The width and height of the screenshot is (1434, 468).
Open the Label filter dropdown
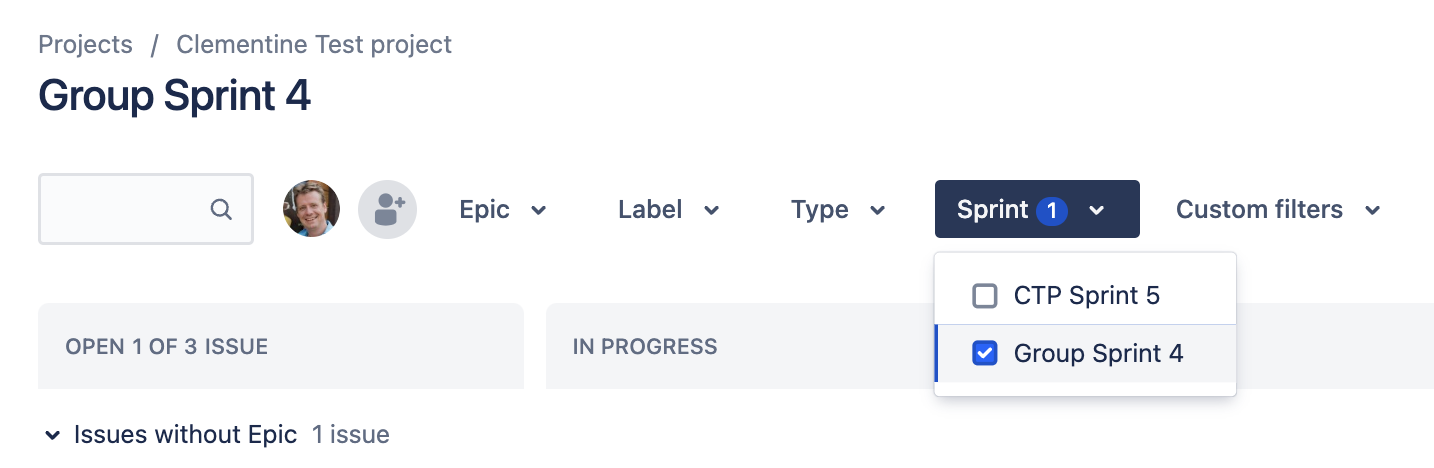pos(669,209)
